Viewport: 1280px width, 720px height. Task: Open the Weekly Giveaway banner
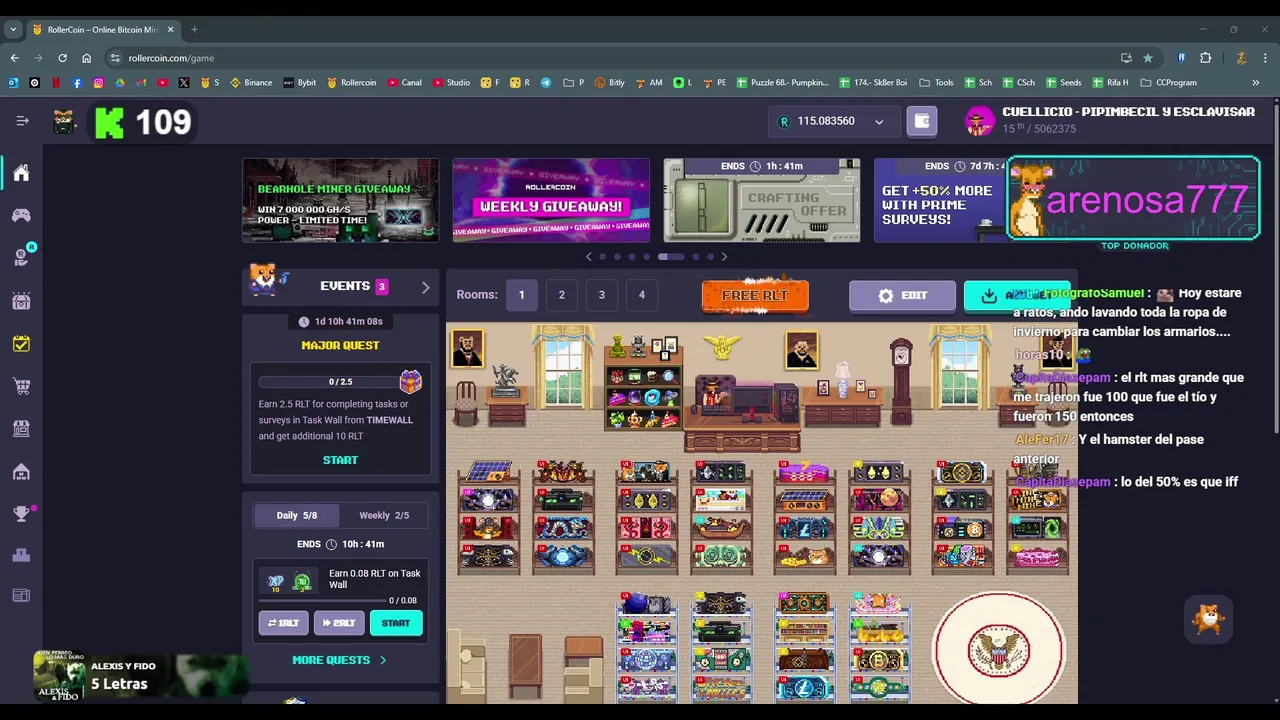coord(551,200)
